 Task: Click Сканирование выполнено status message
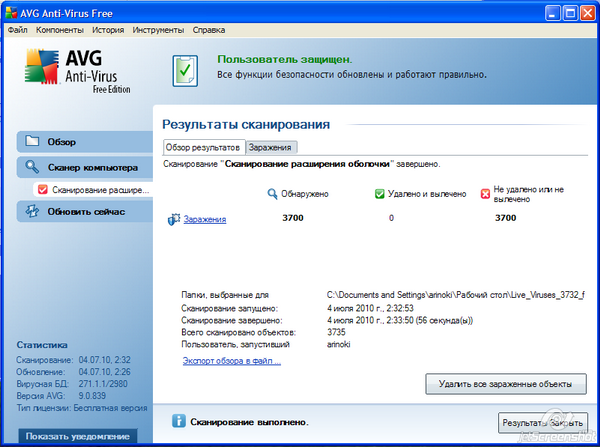249,422
